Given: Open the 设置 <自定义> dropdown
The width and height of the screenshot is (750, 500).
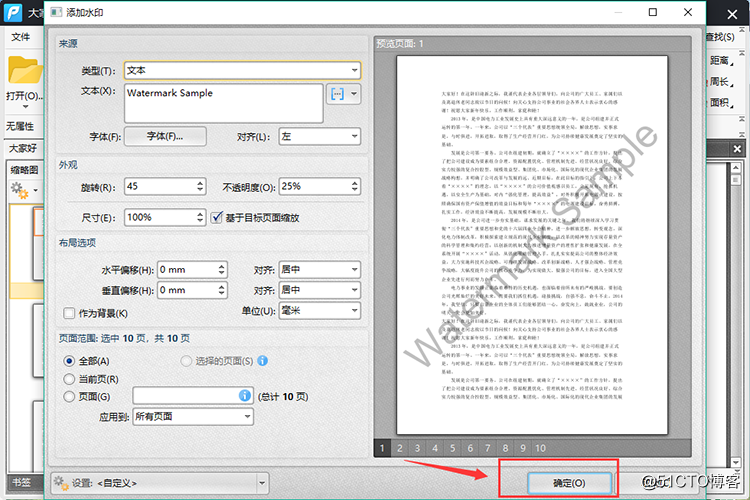Looking at the screenshot, I should point(160,483).
